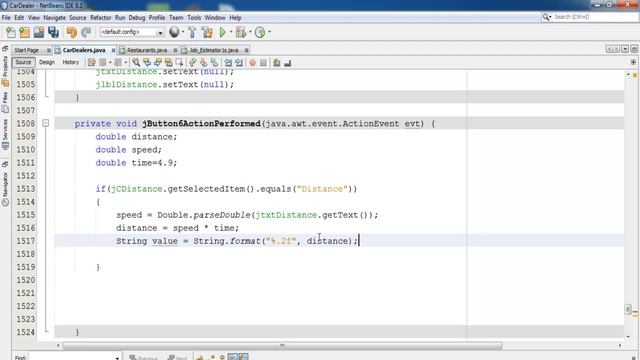Open the Navigate menu
The width and height of the screenshot is (640, 360).
pos(55,18)
